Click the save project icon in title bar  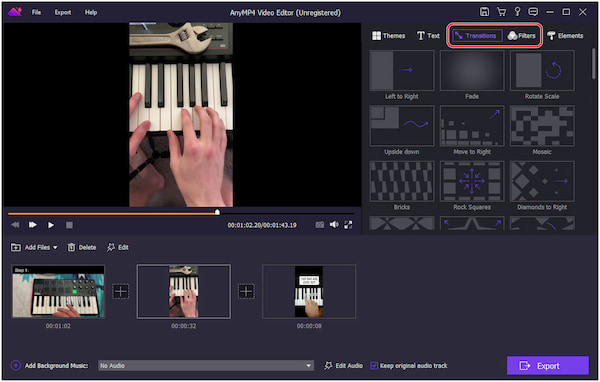[484, 12]
